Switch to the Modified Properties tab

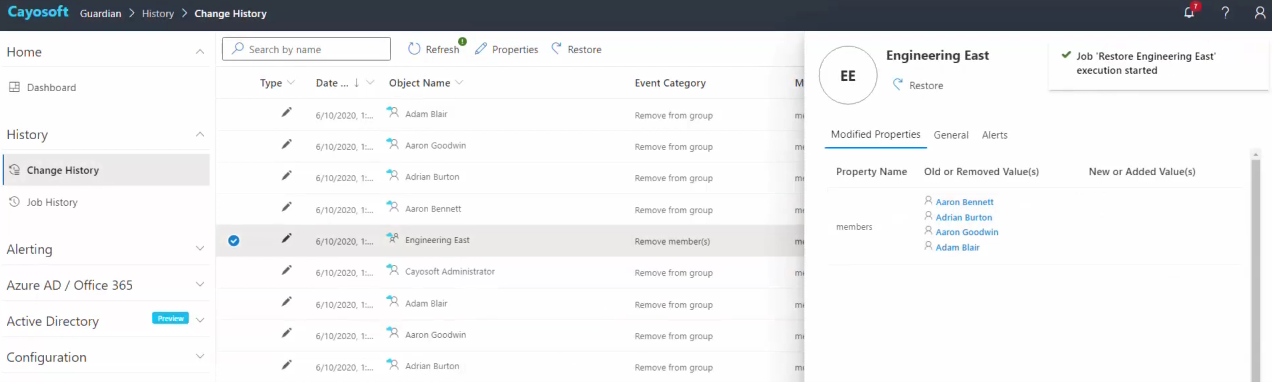click(875, 135)
